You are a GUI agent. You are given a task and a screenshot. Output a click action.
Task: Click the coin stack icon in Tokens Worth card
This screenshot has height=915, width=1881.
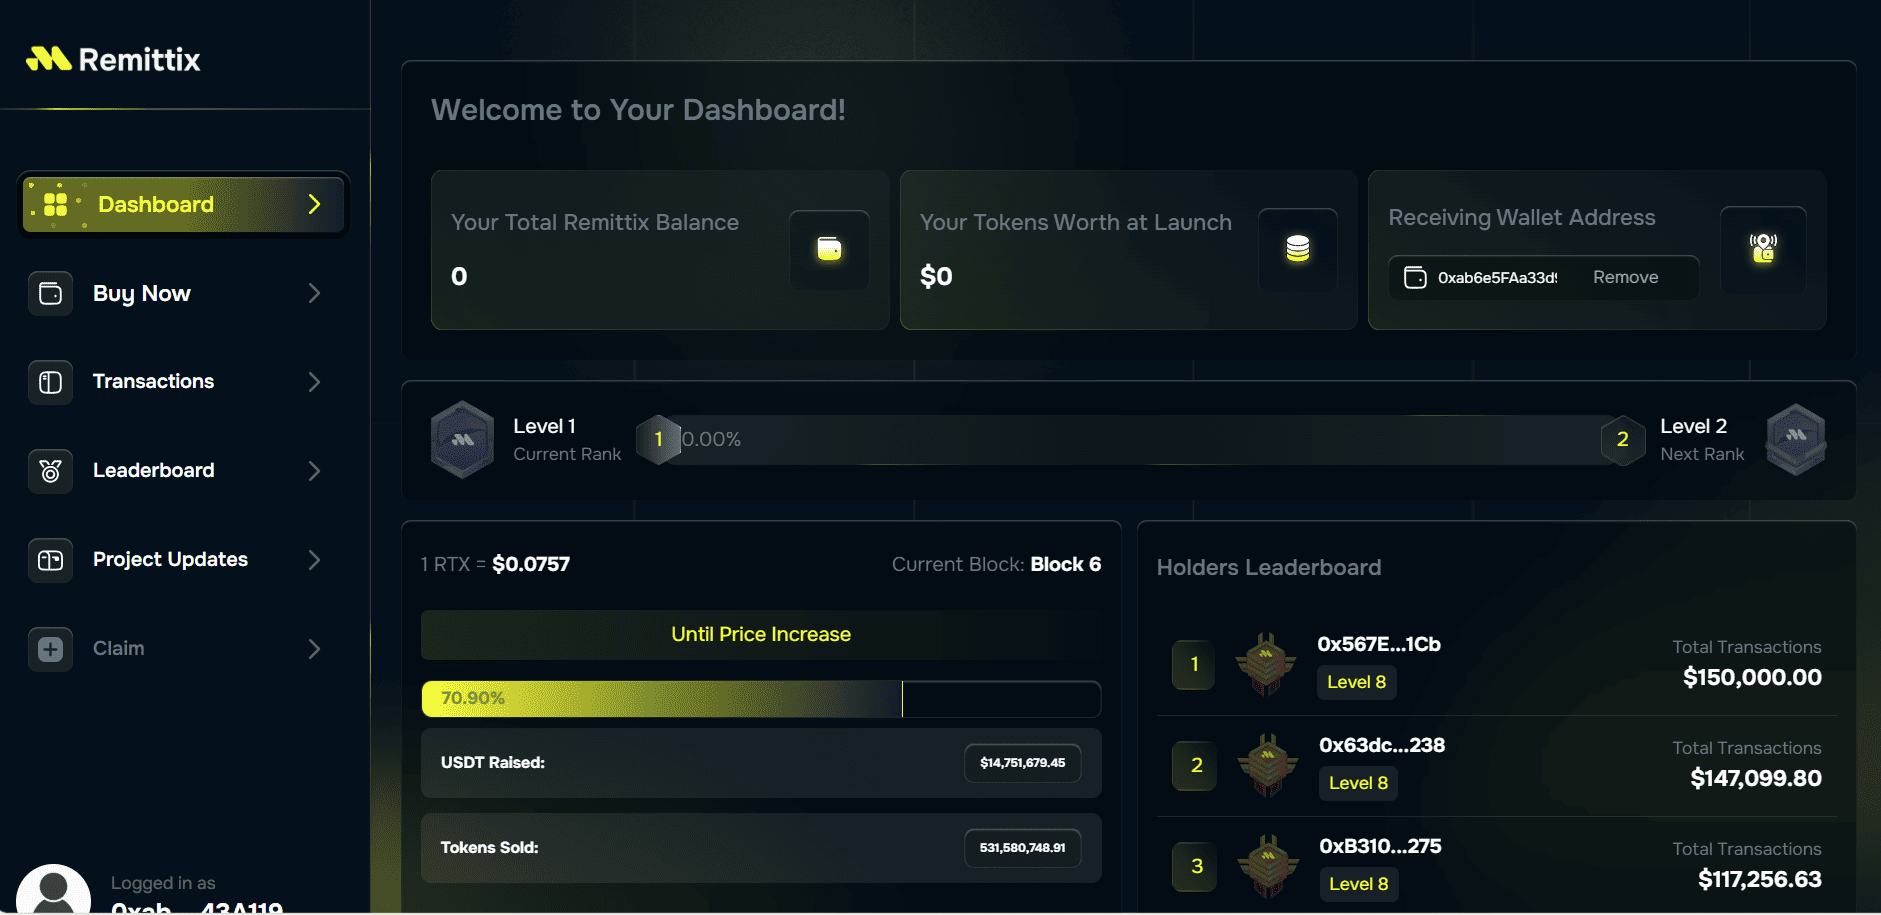coord(1297,249)
